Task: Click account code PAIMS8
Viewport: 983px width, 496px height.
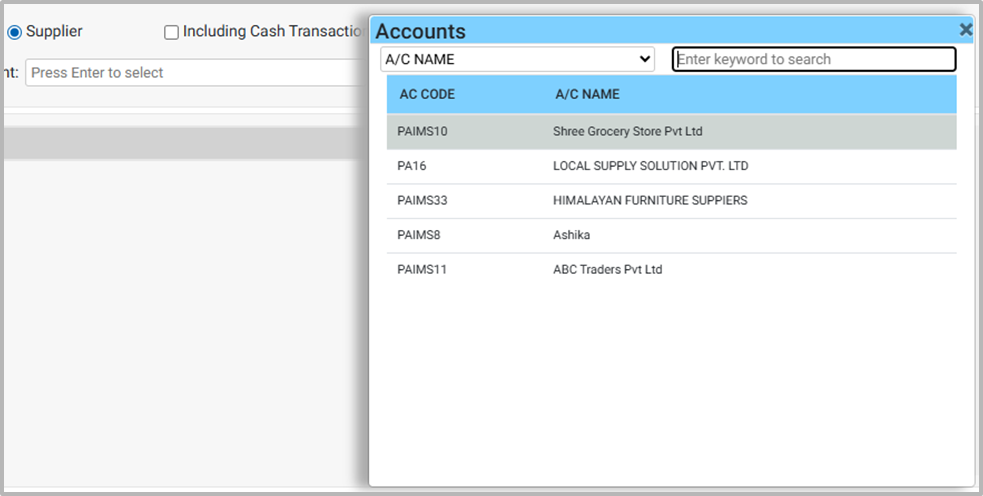Action: [x=418, y=235]
